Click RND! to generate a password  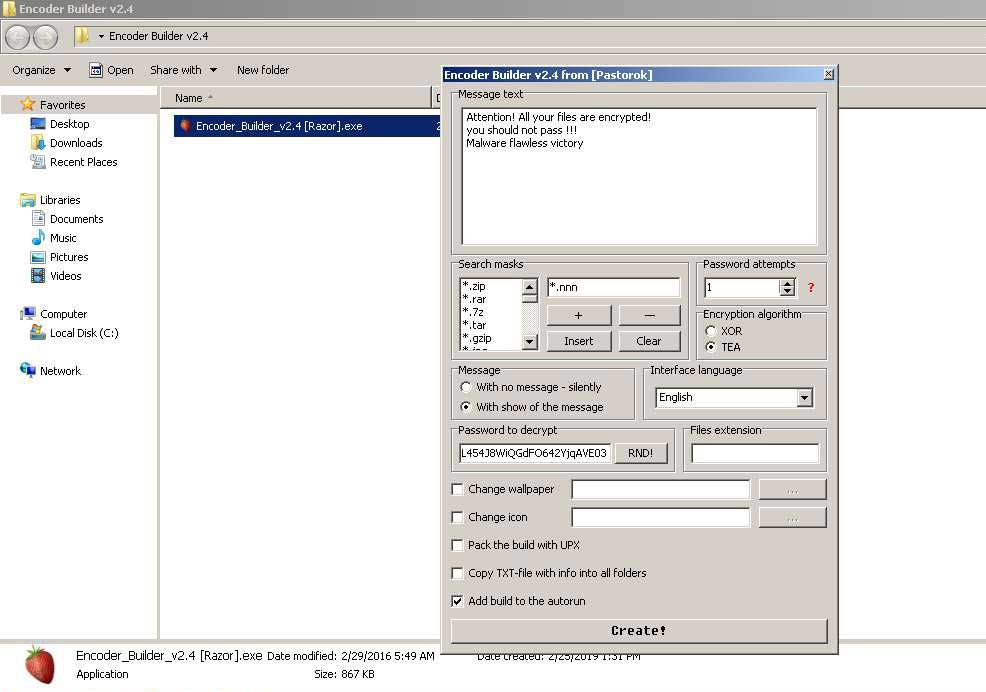641,453
